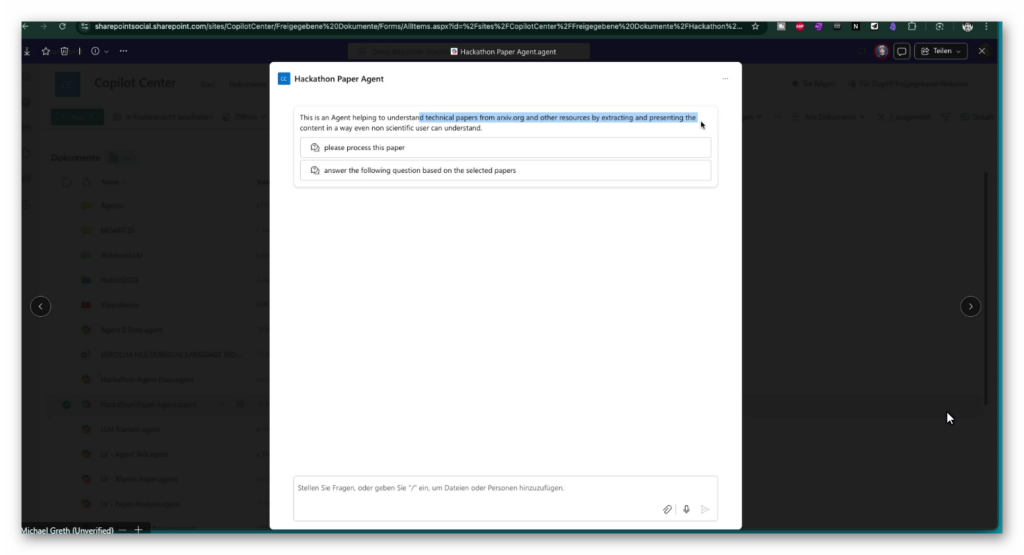Activate the microphone dictation icon
This screenshot has height=555, width=1024.
tap(686, 509)
